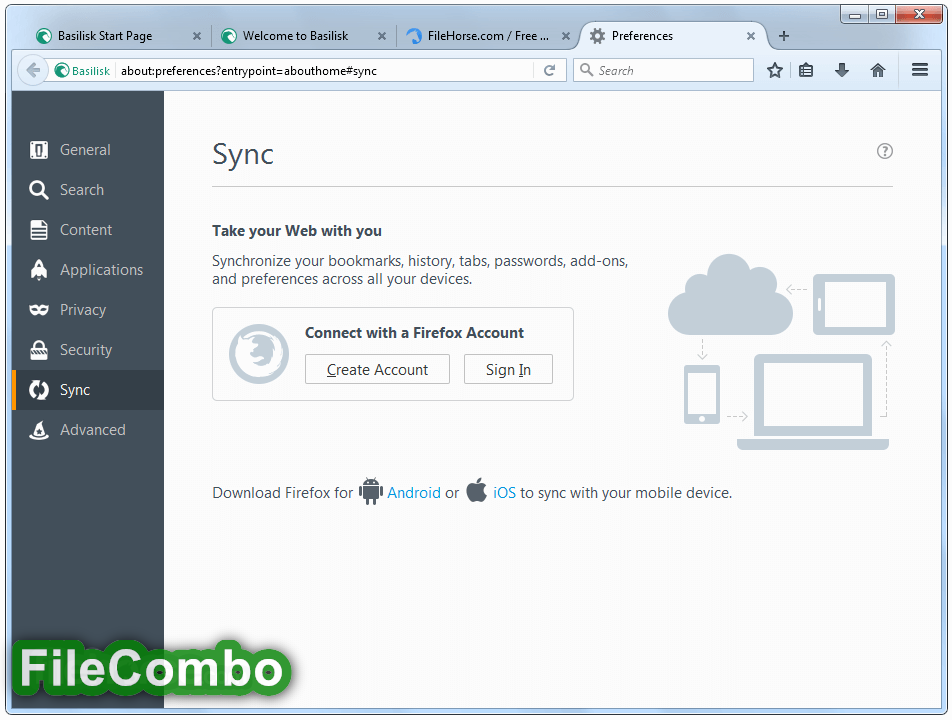The height and width of the screenshot is (720, 952).
Task: Open the Content preferences panel
Action: 87,230
